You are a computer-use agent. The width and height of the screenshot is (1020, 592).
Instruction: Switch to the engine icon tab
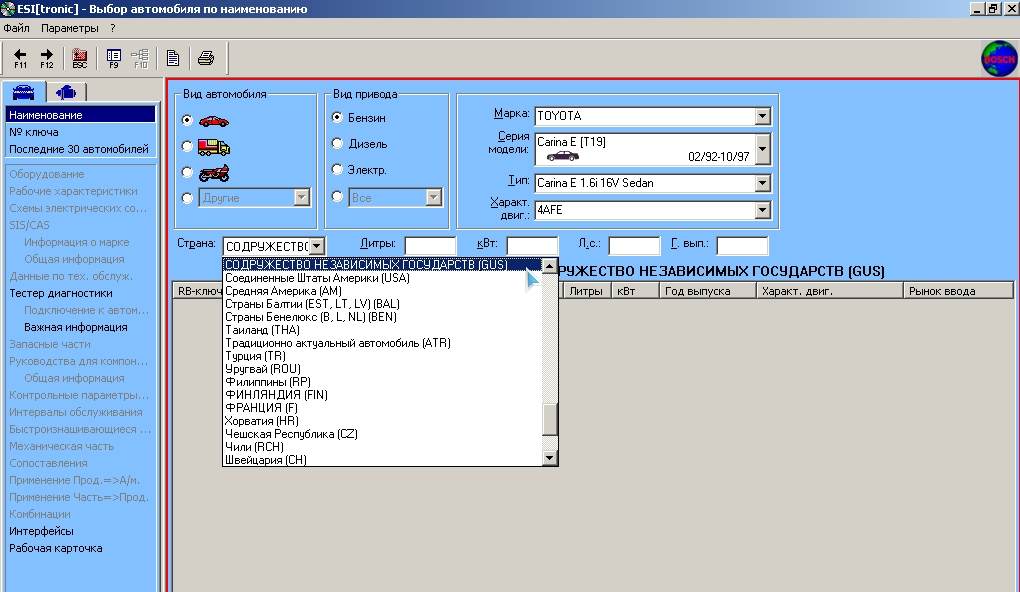[x=66, y=93]
